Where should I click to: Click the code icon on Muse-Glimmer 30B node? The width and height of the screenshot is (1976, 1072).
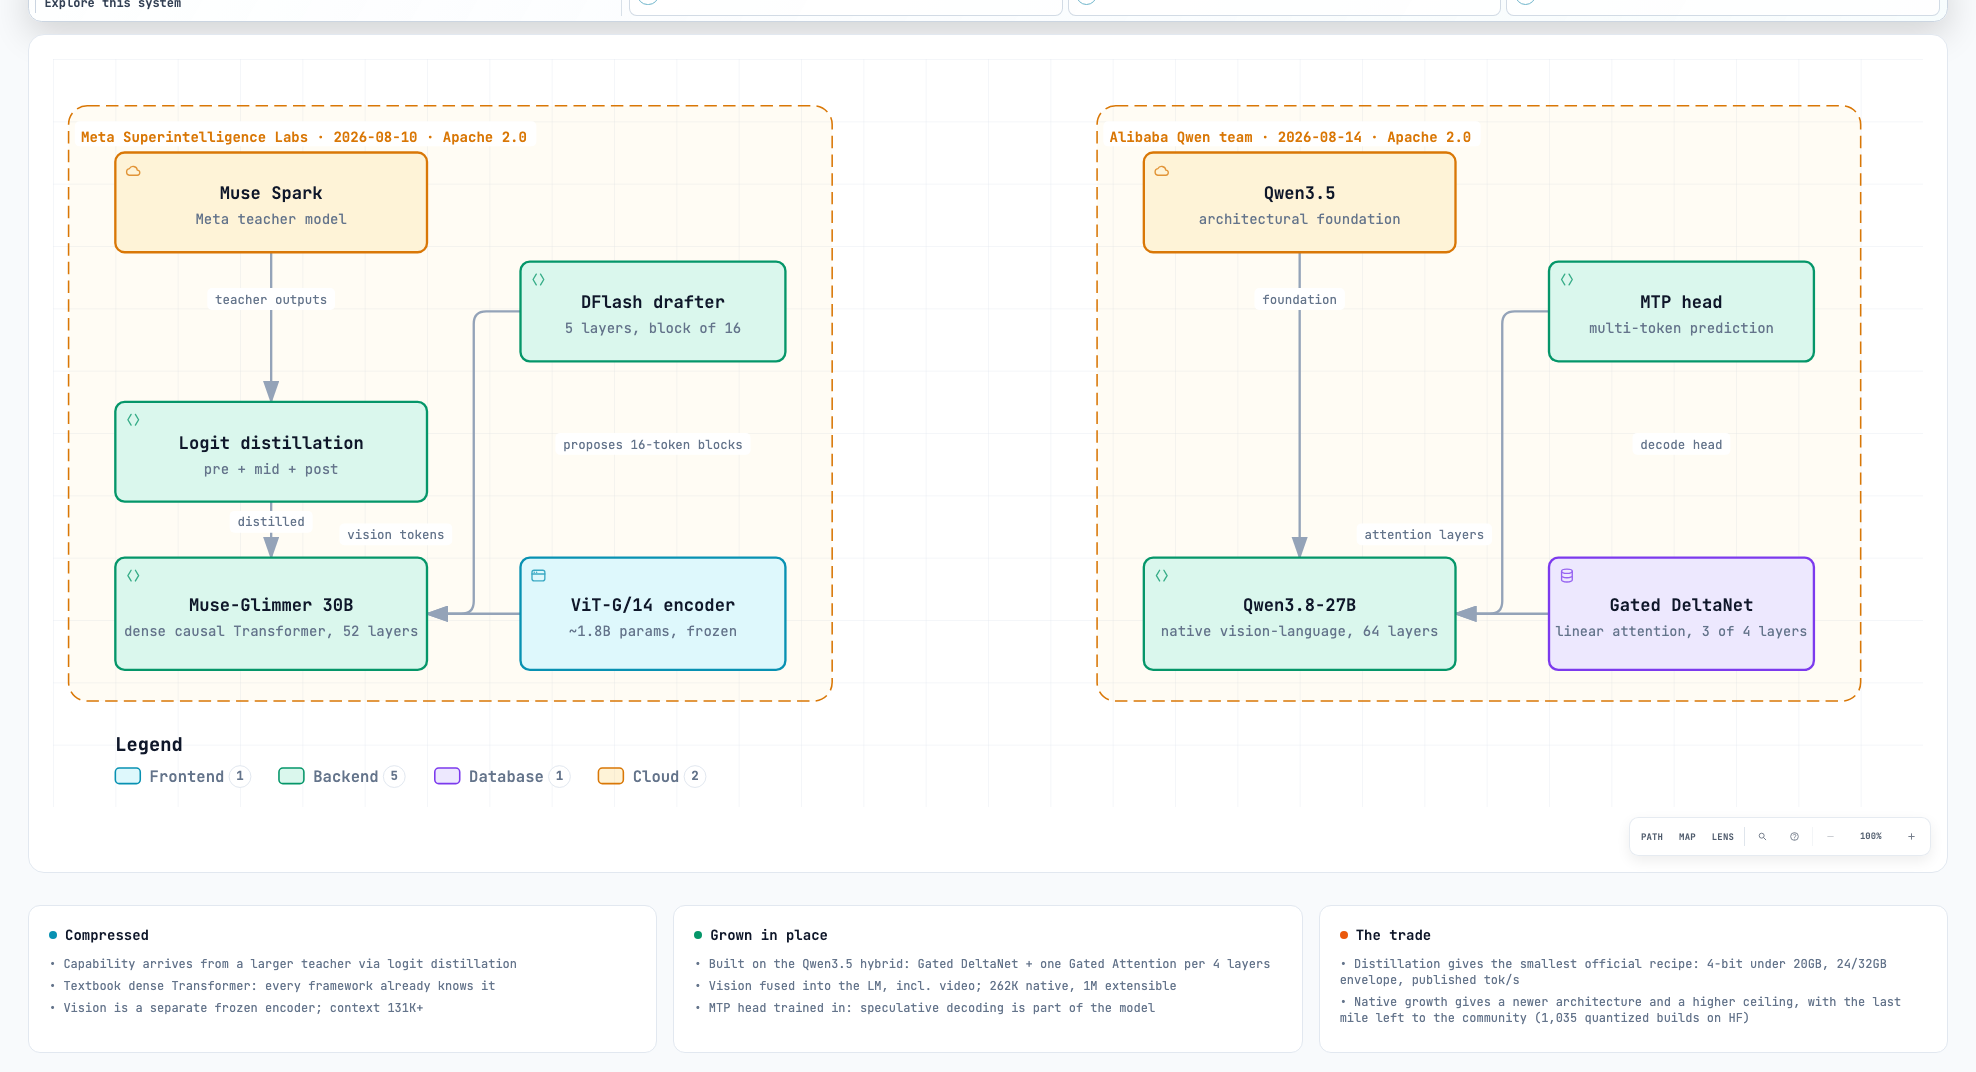click(x=133, y=576)
